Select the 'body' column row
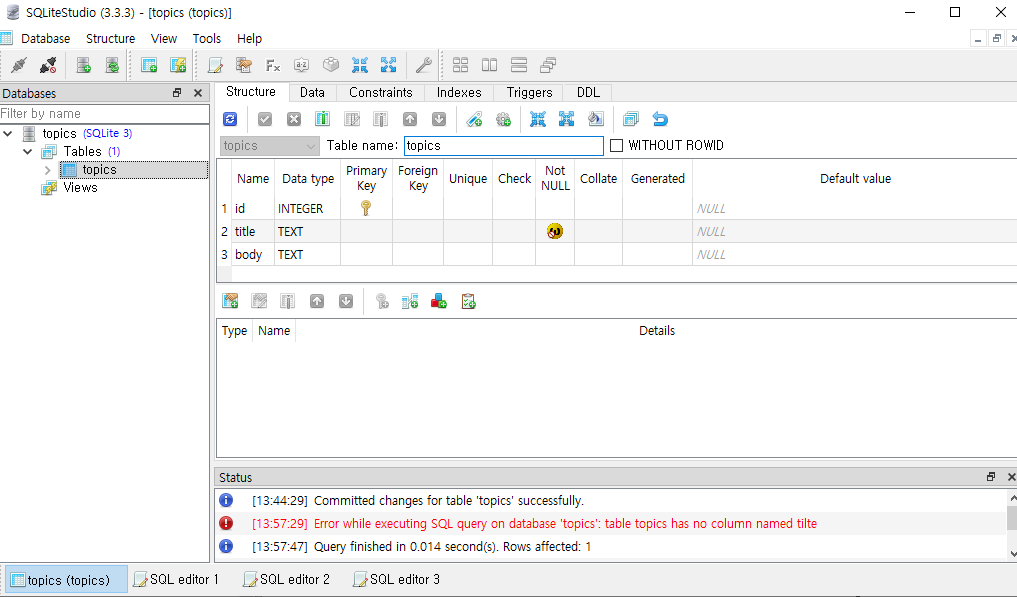The image size is (1017, 597). click(x=617, y=255)
